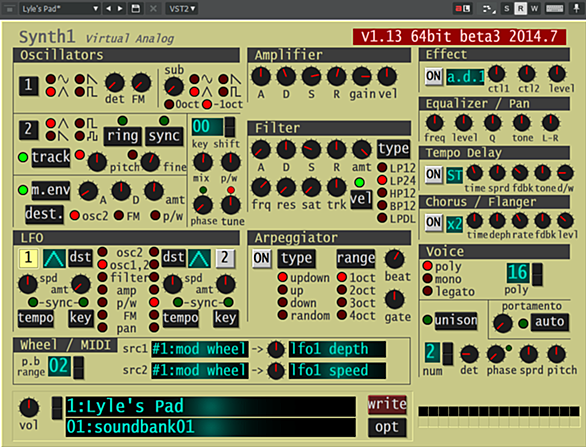This screenshot has height=447, width=586.
Task: Click the filter frq cutoff knob
Action: pyautogui.click(x=261, y=187)
